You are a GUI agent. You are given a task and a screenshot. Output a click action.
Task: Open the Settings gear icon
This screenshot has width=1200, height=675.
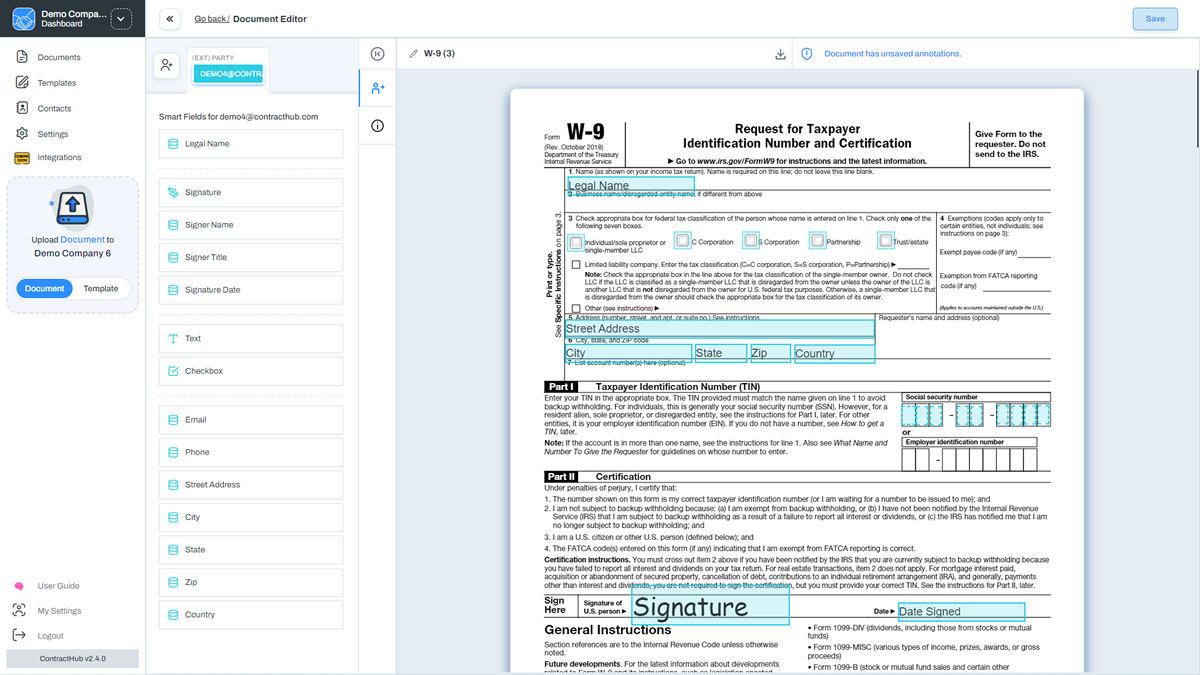(x=22, y=133)
